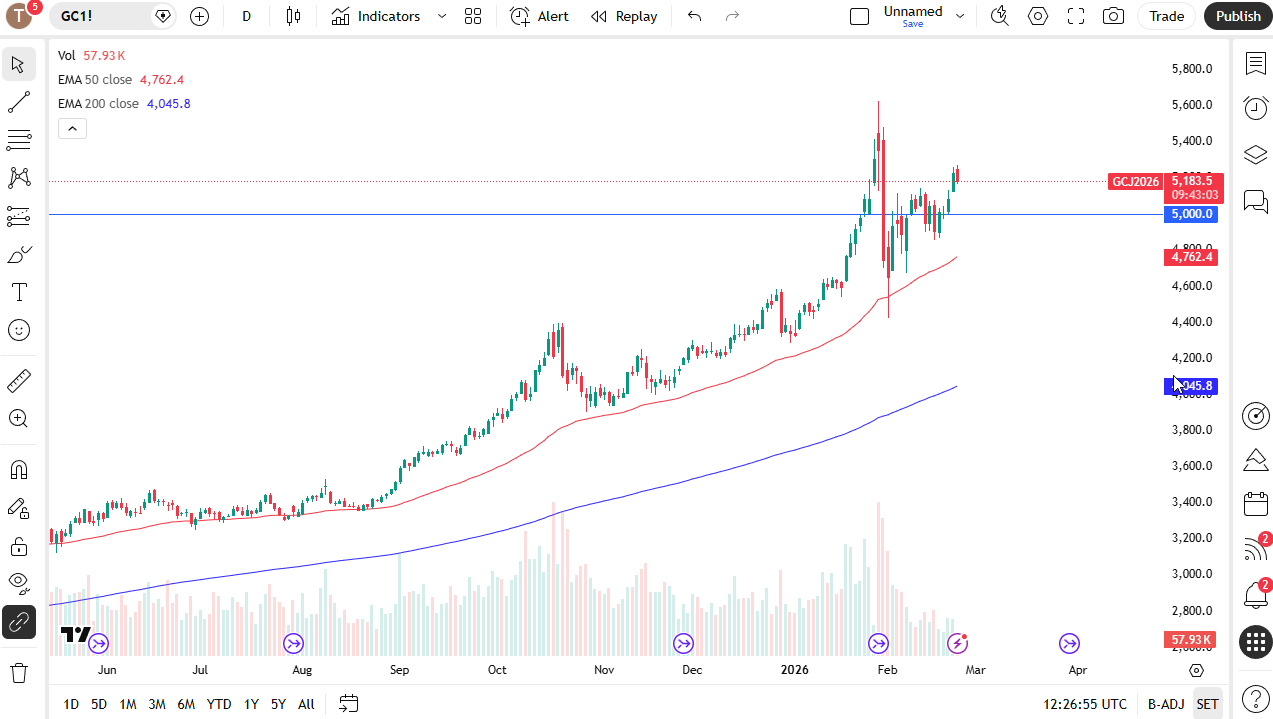The height and width of the screenshot is (719, 1273).
Task: Switch to the All range
Action: 306,704
